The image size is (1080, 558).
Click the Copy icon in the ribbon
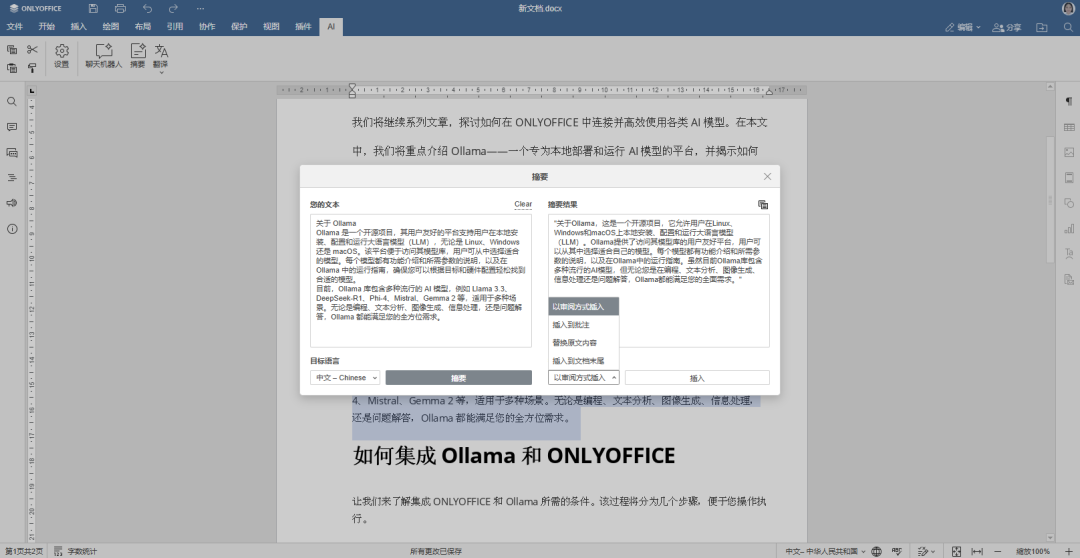tap(12, 50)
